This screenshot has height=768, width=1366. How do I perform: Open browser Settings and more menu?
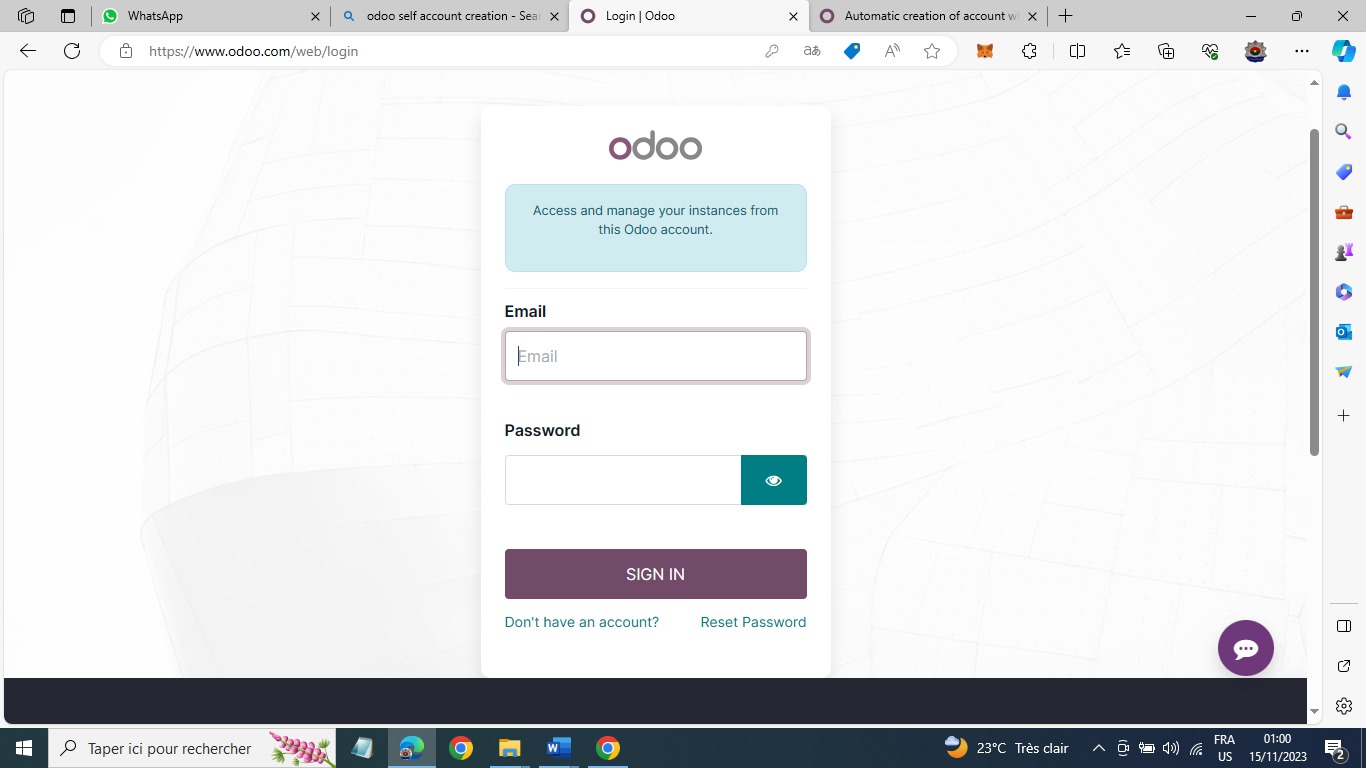[1301, 51]
